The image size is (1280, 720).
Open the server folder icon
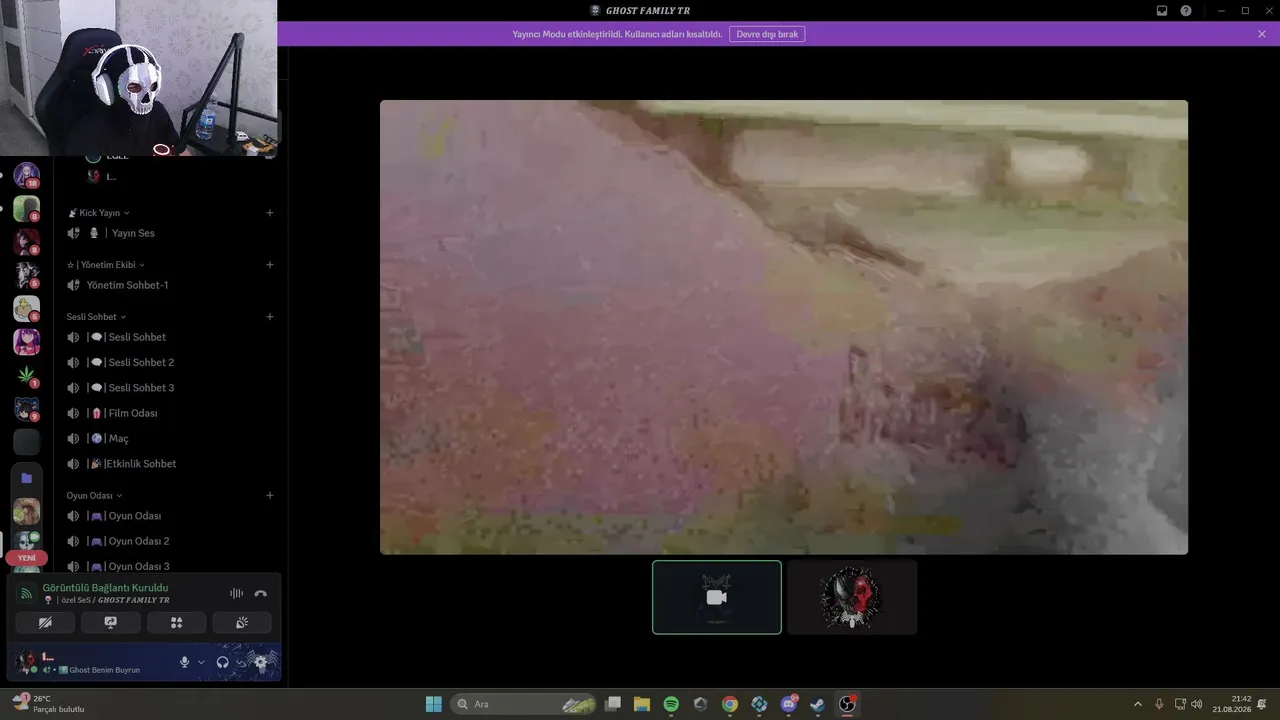[27, 478]
